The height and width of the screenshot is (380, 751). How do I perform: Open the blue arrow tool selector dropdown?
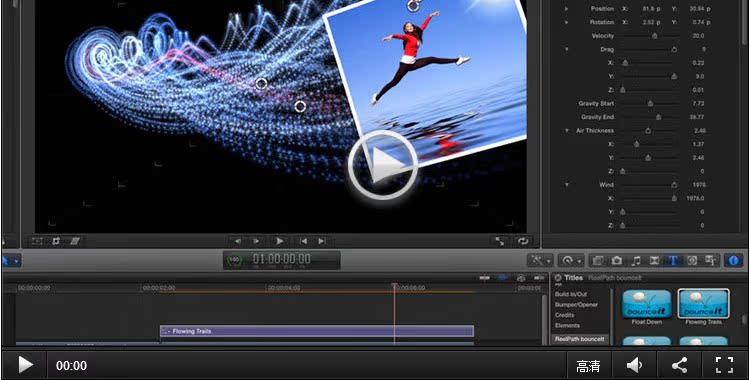(11, 261)
